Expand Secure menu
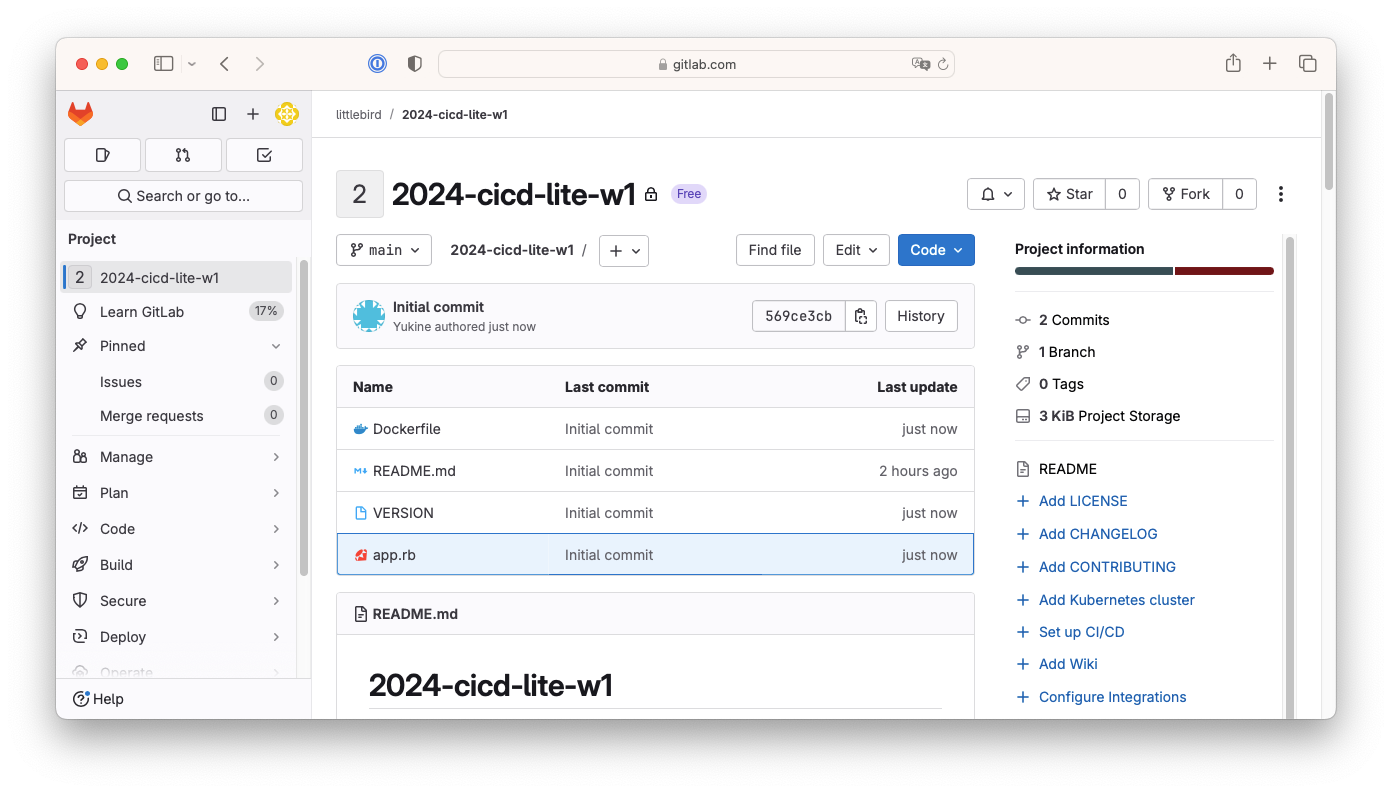1392x793 pixels. pyautogui.click(x=177, y=601)
